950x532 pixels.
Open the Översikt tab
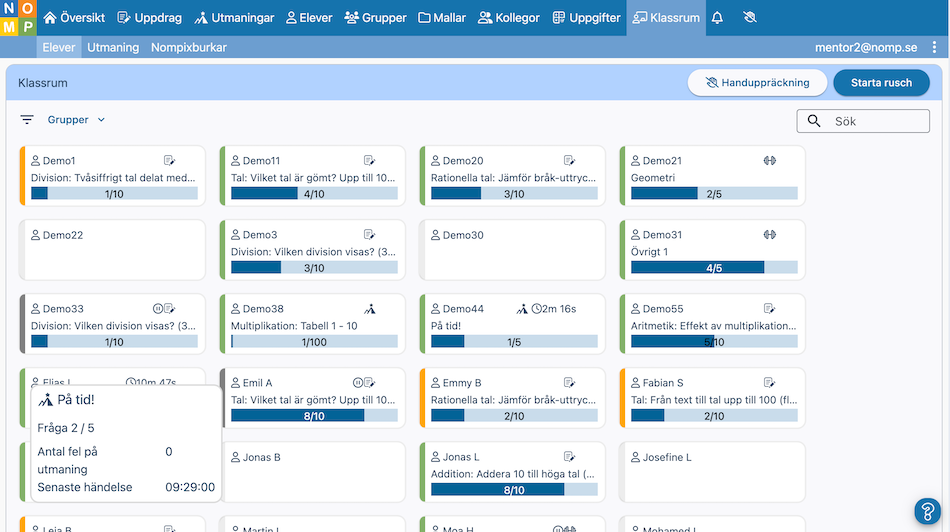74,18
